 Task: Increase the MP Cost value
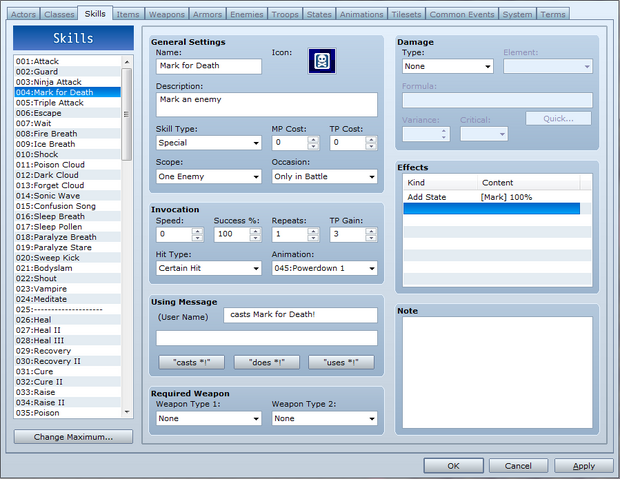(313, 140)
